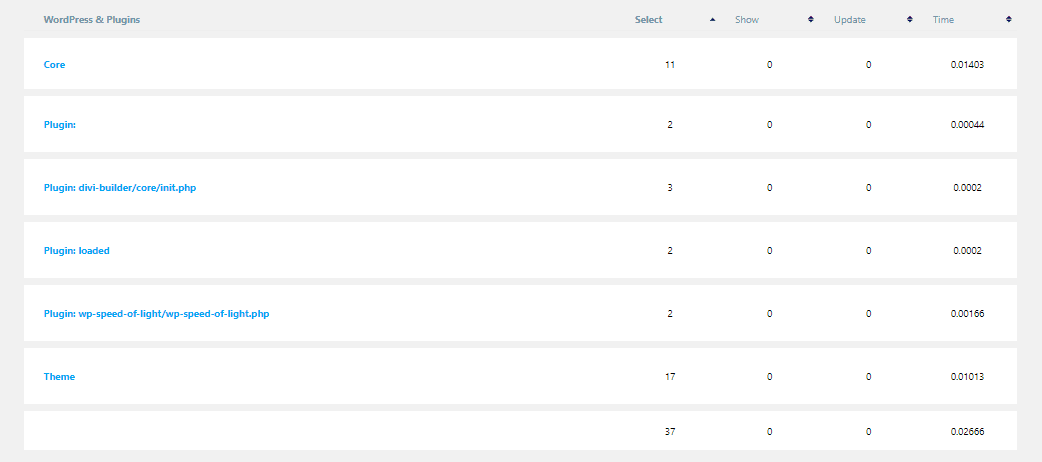Click the Time column header label
Image resolution: width=1042 pixels, height=462 pixels.
click(x=944, y=20)
